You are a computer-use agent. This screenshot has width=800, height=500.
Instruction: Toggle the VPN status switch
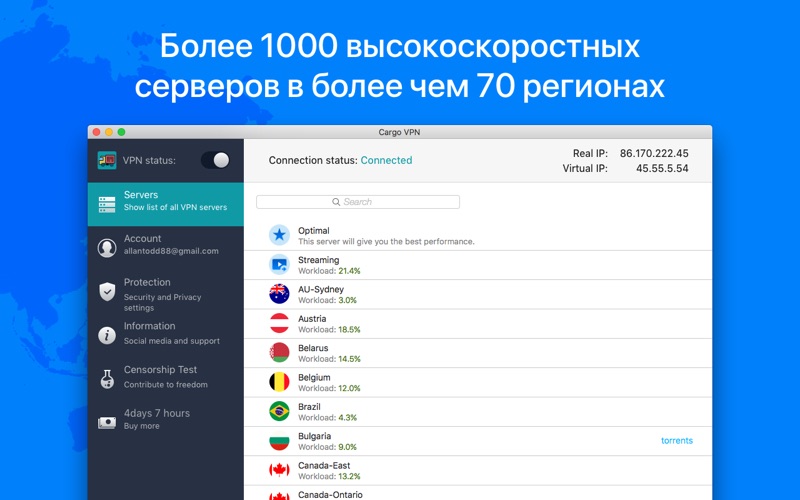[x=215, y=160]
